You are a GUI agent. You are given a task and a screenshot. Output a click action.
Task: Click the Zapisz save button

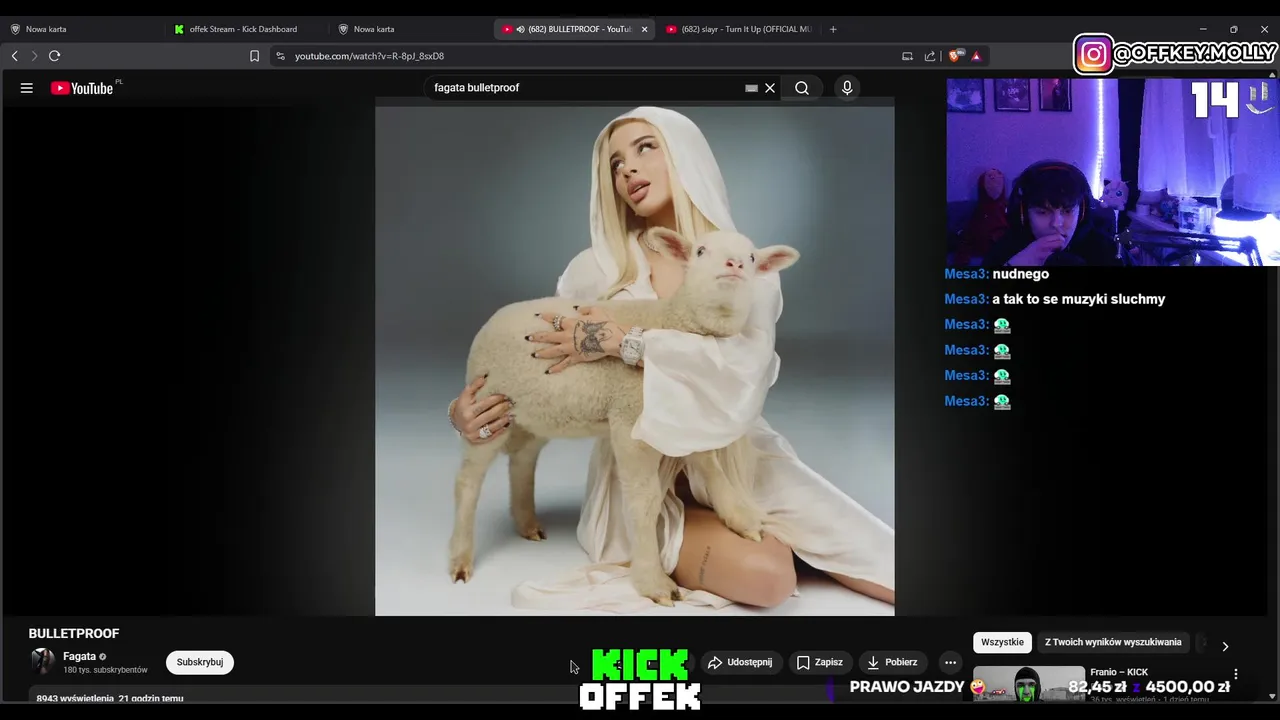(820, 662)
